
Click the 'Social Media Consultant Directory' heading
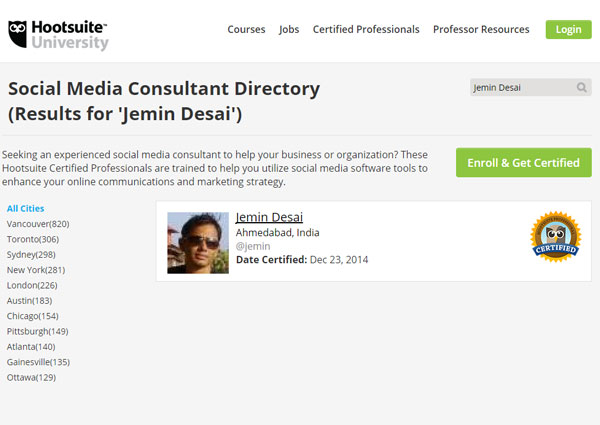[164, 88]
